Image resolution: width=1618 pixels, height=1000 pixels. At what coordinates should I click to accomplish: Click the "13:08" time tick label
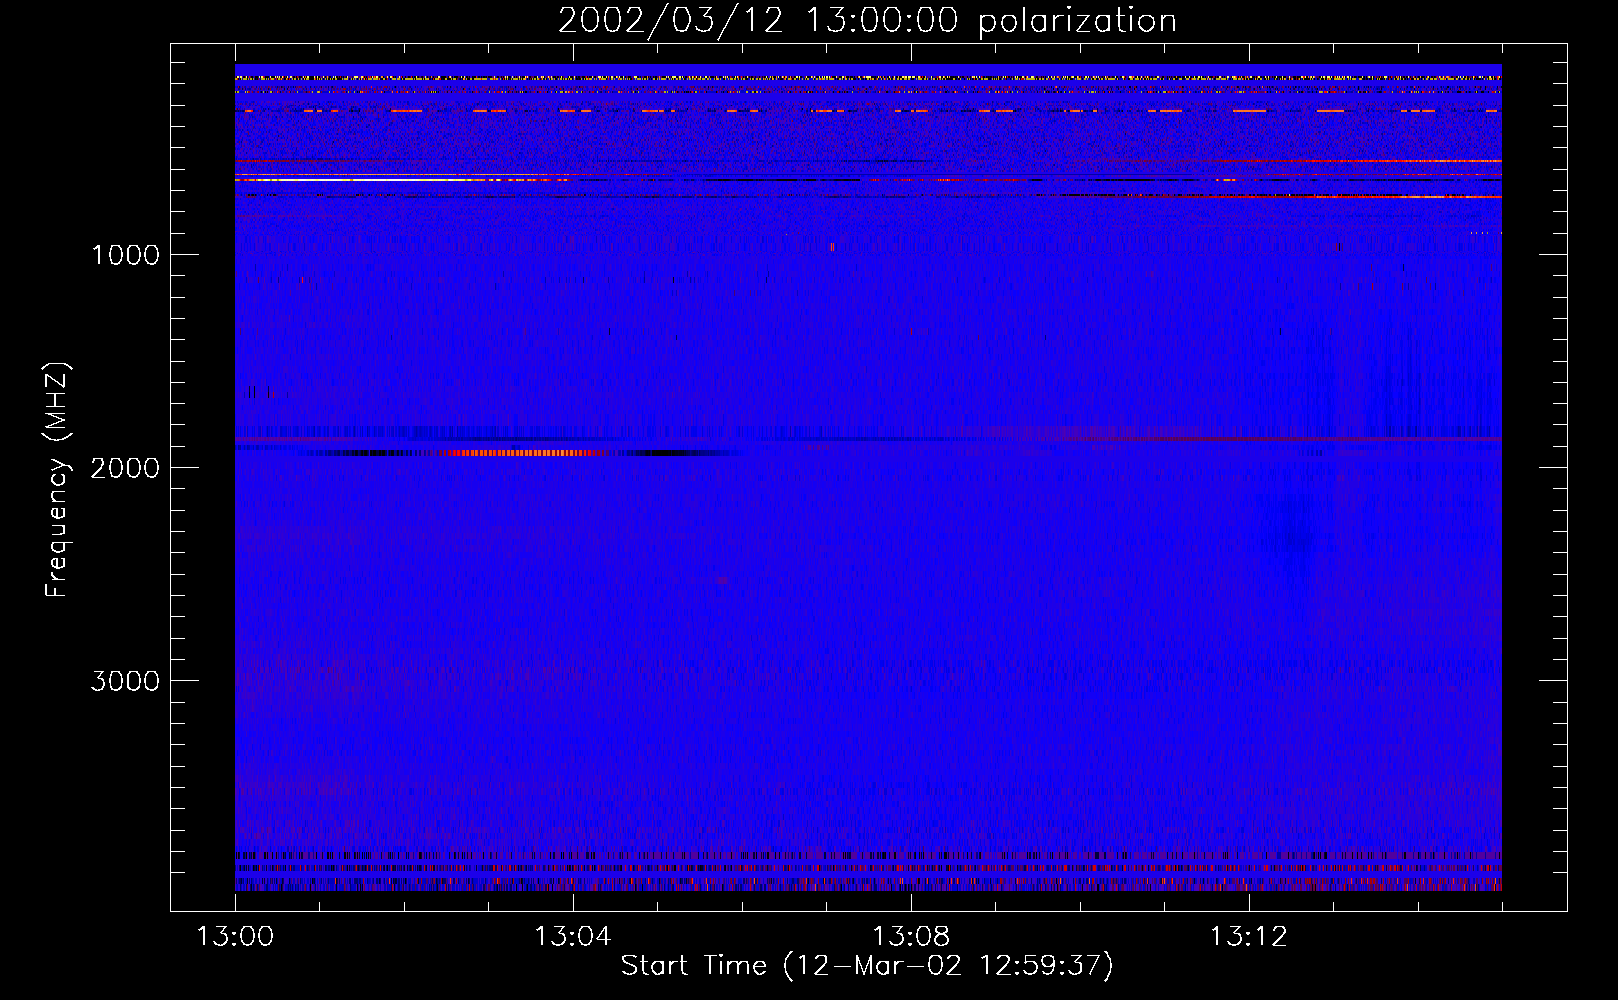click(x=911, y=937)
